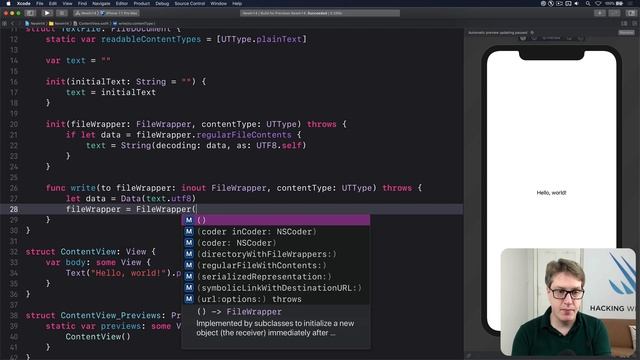Open the editor options icon
This screenshot has width=640, height=360.
pyautogui.click(x=624, y=24)
